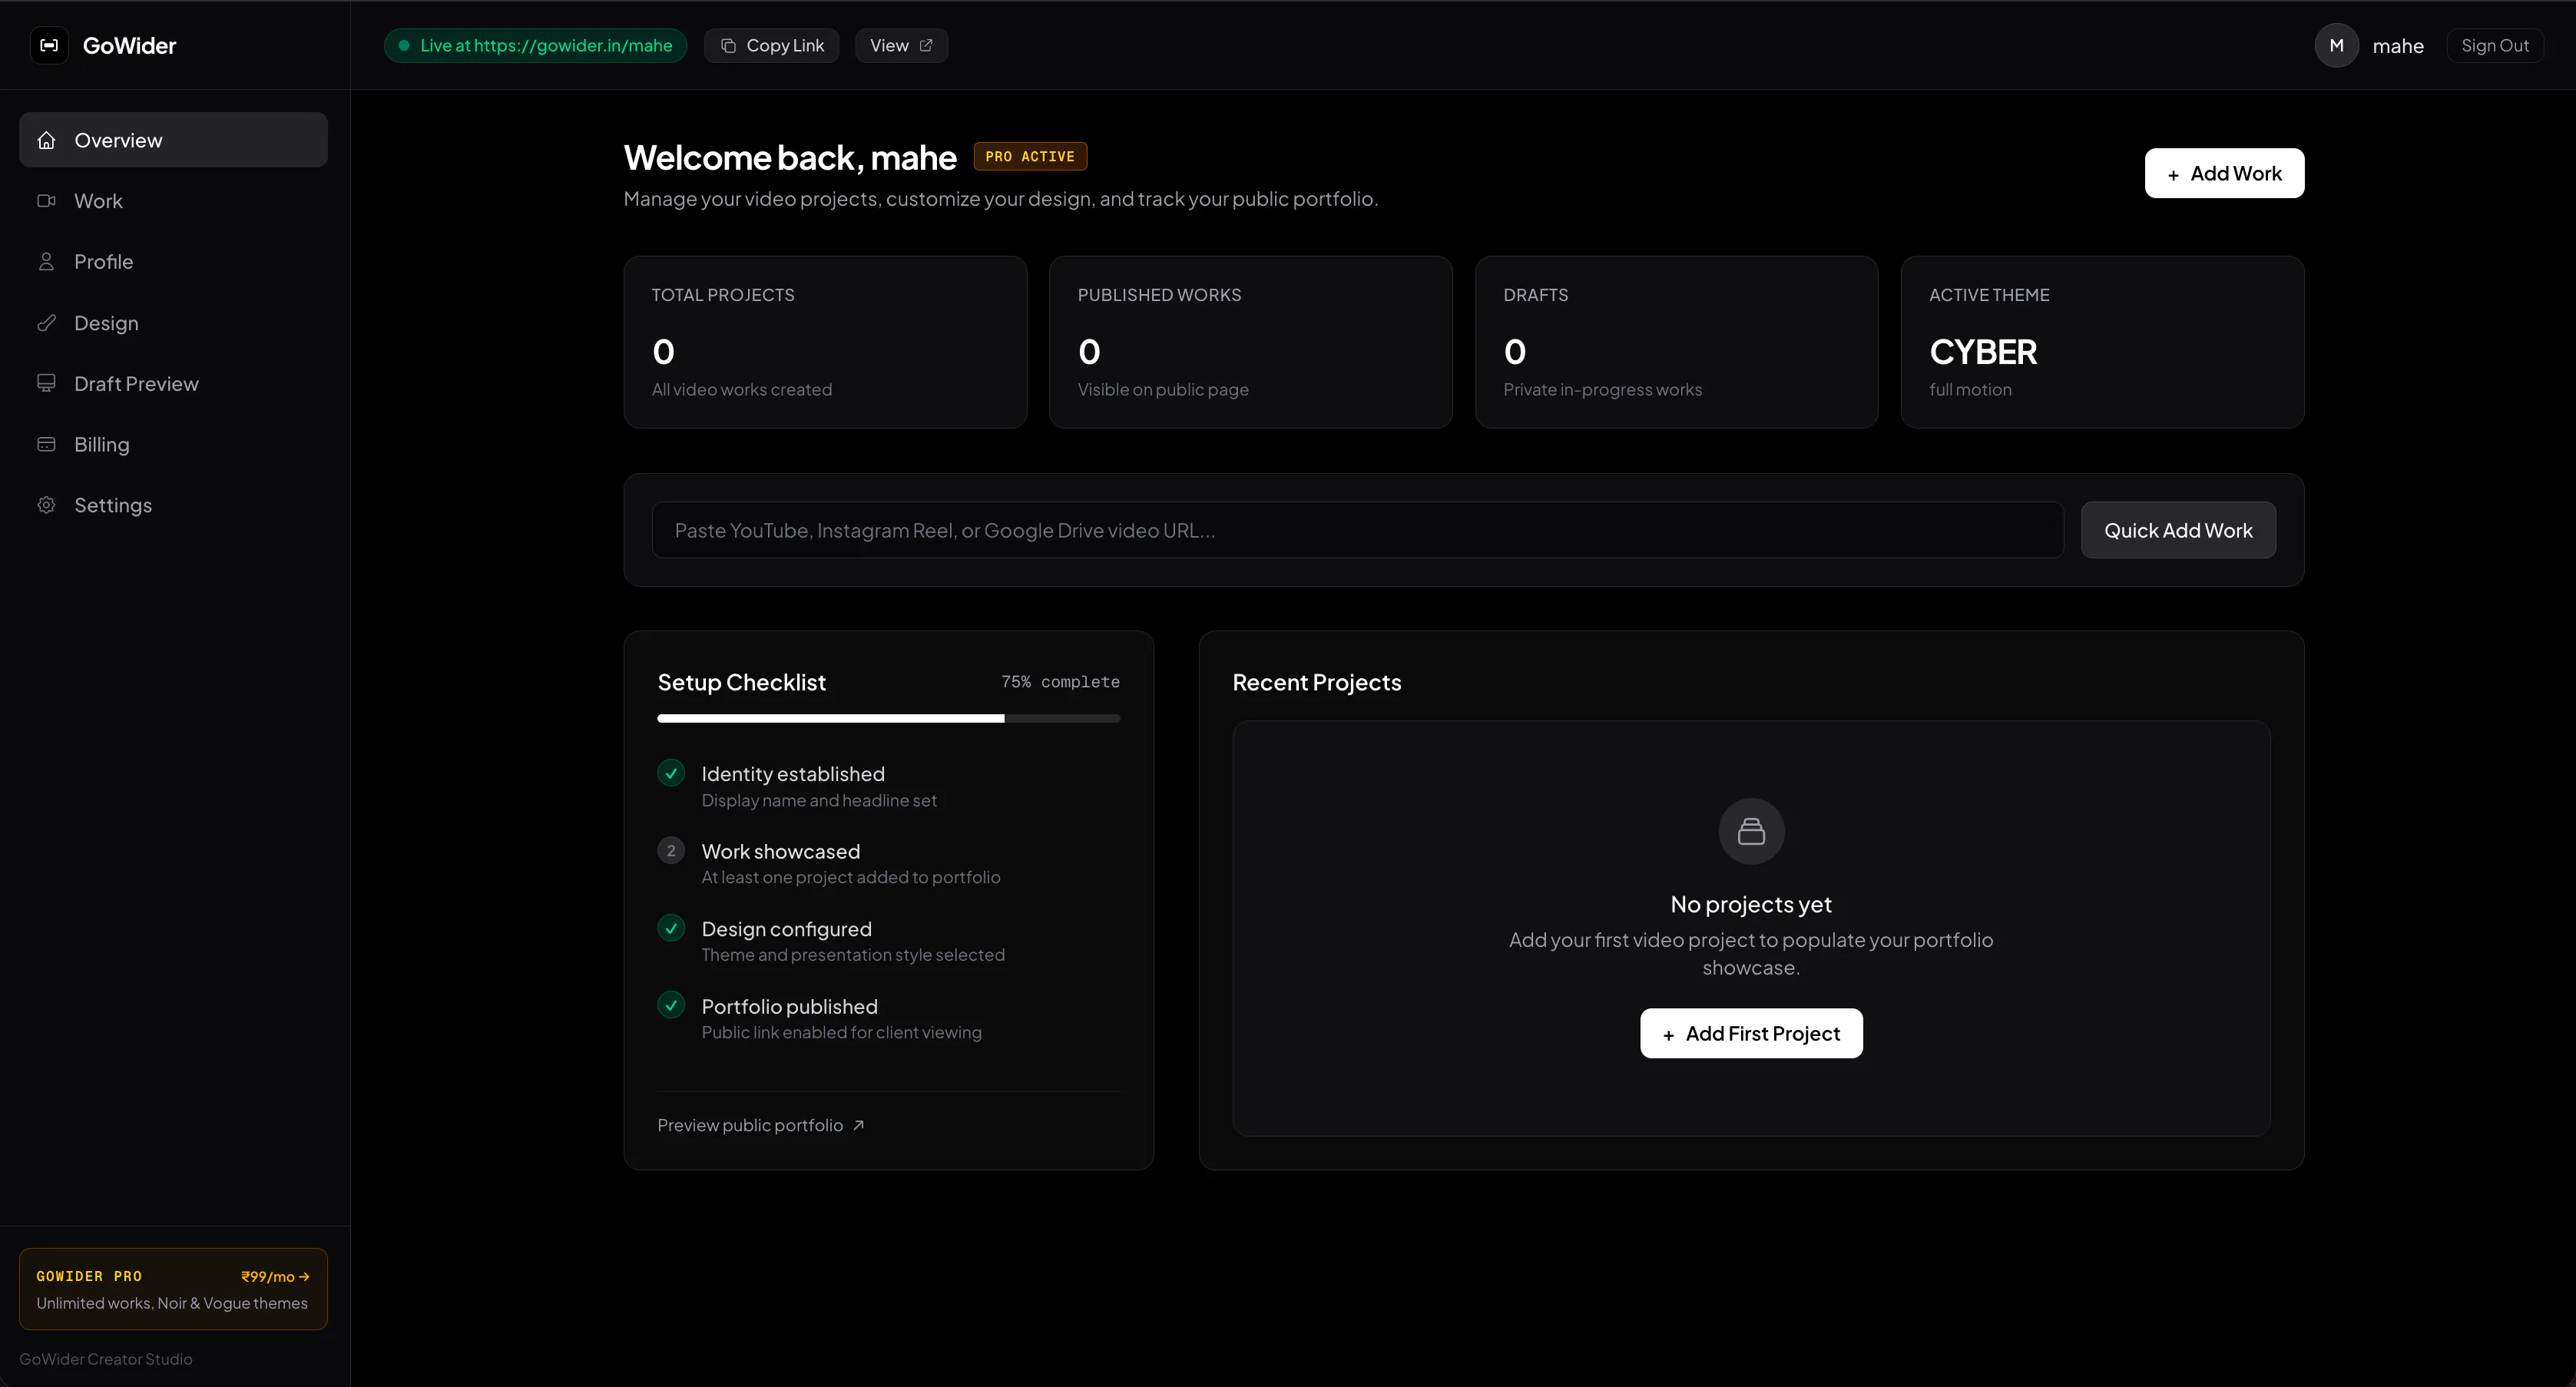The width and height of the screenshot is (2576, 1387).
Task: Open the Overview section
Action: point(173,140)
